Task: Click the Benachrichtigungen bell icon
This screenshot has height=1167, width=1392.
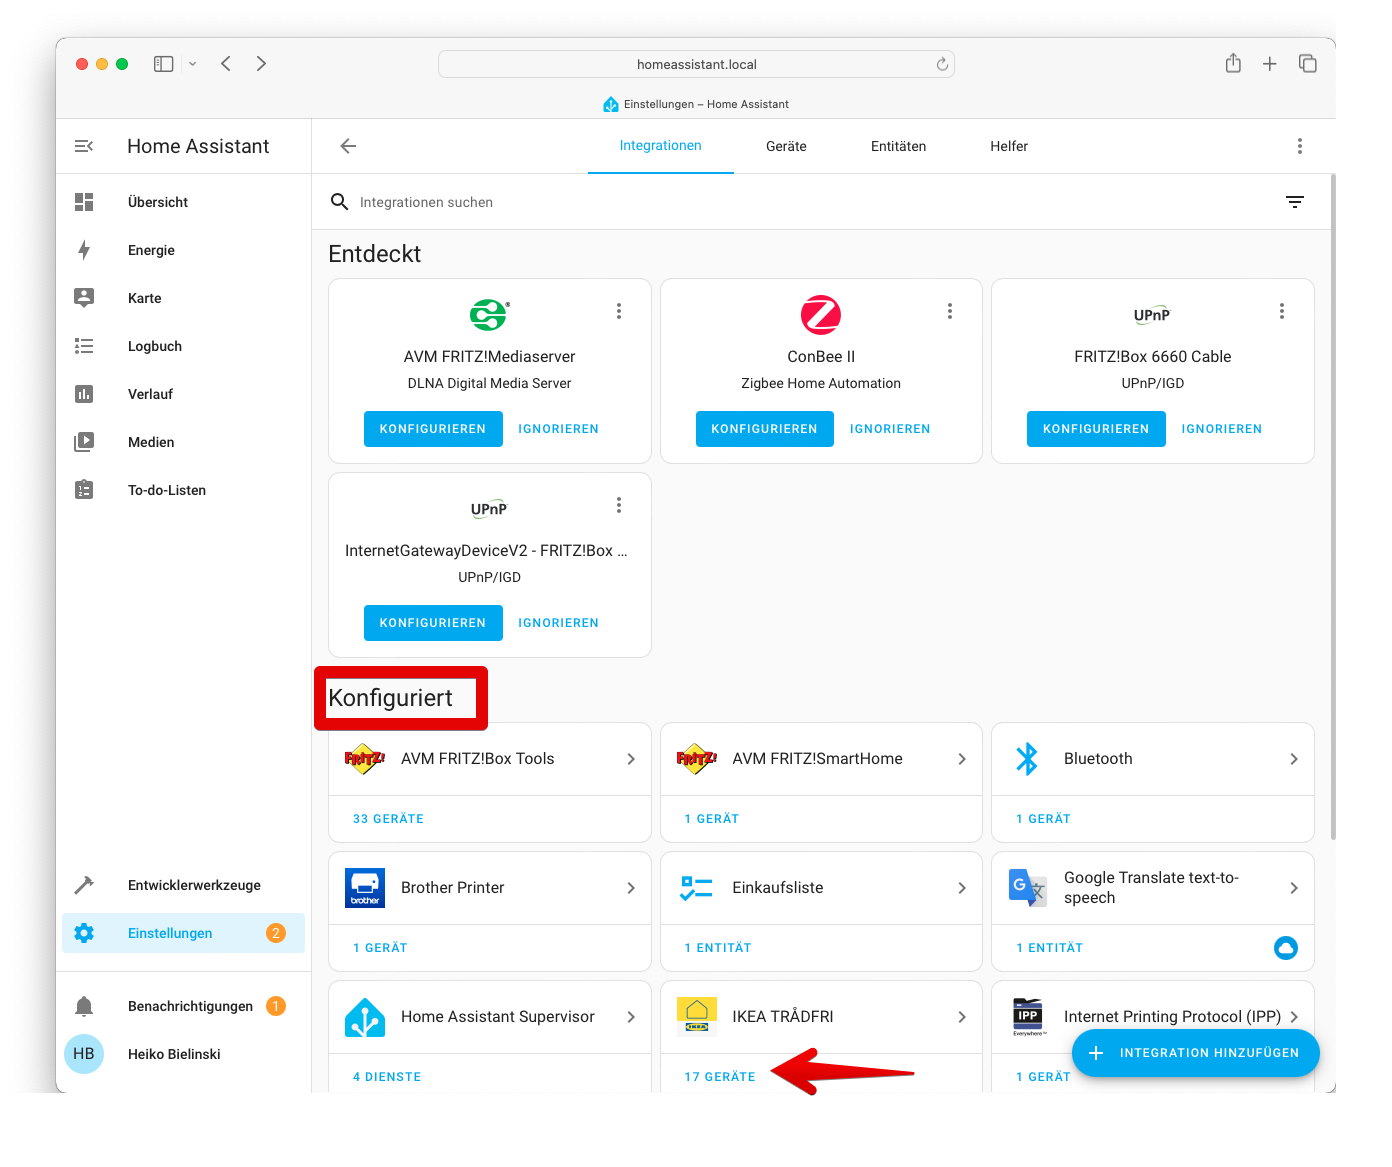Action: (84, 1006)
